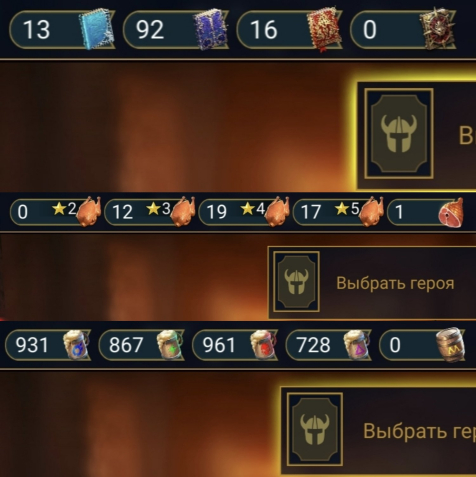Select the red force brew mug
This screenshot has height=477, width=476.
point(263,345)
